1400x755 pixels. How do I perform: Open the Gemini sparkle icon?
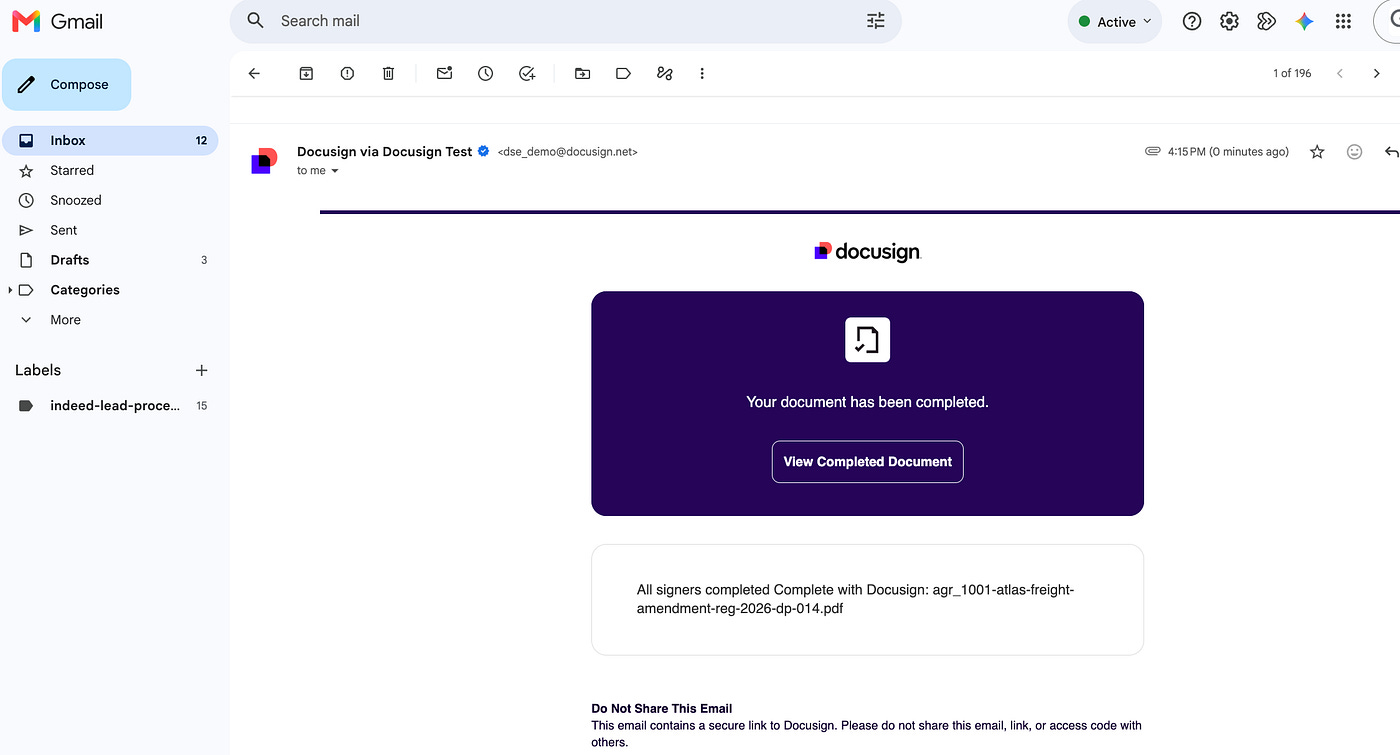tap(1304, 21)
